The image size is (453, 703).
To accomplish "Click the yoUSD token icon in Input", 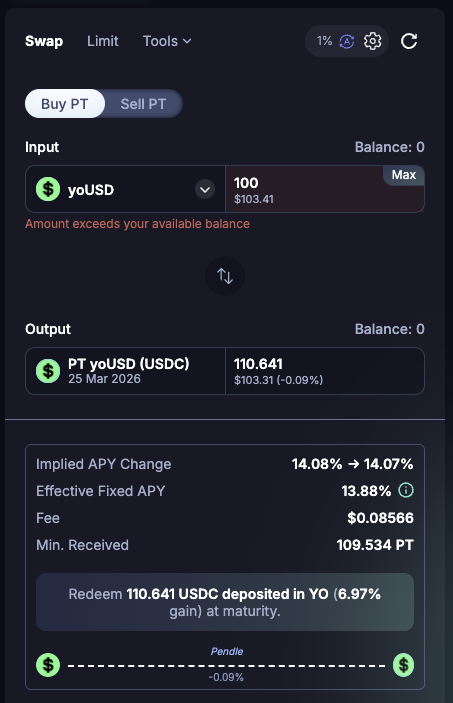I will (x=48, y=189).
